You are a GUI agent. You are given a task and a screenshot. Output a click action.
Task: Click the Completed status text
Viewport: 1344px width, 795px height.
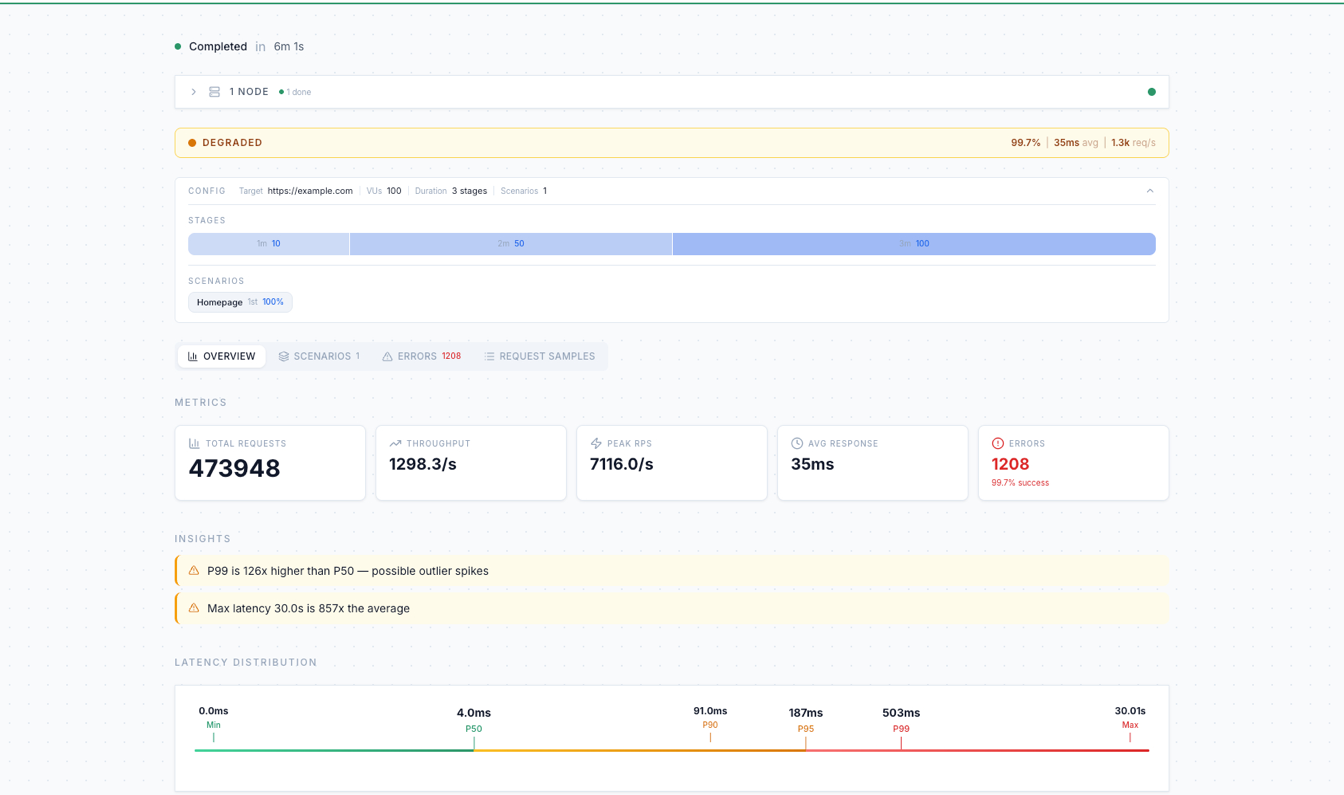click(218, 47)
